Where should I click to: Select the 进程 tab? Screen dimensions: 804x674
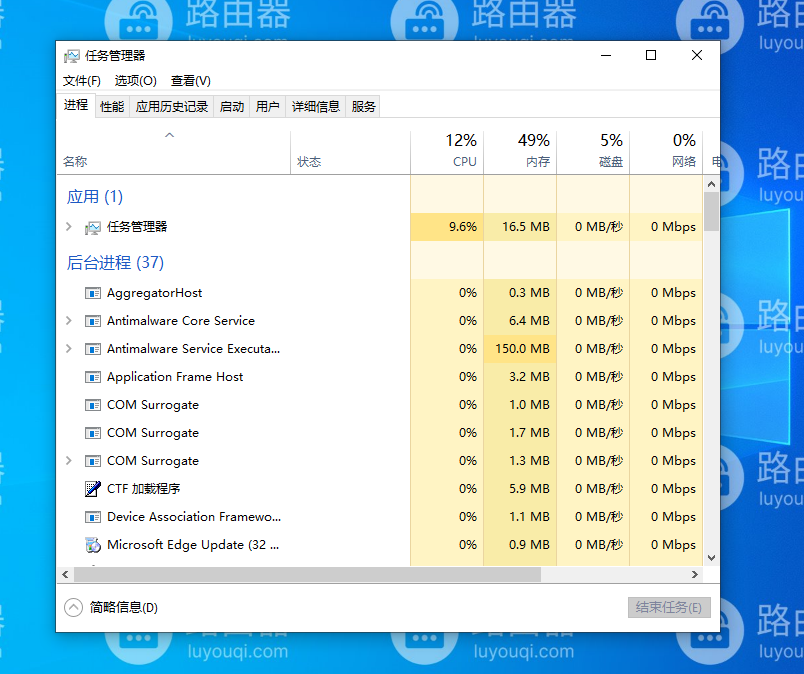click(x=76, y=105)
